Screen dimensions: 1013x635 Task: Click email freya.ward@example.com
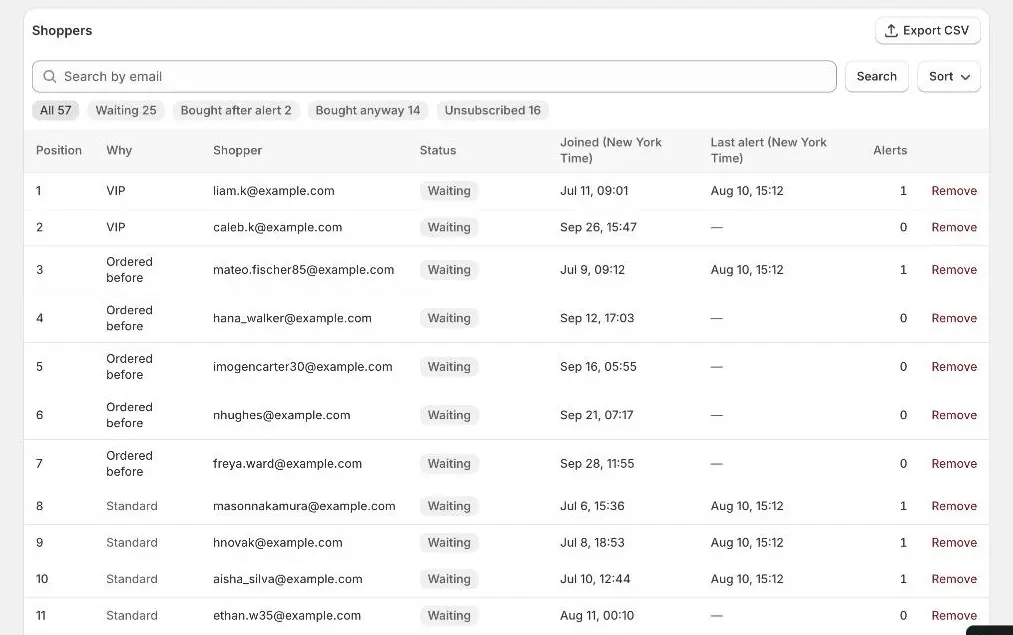tap(287, 463)
